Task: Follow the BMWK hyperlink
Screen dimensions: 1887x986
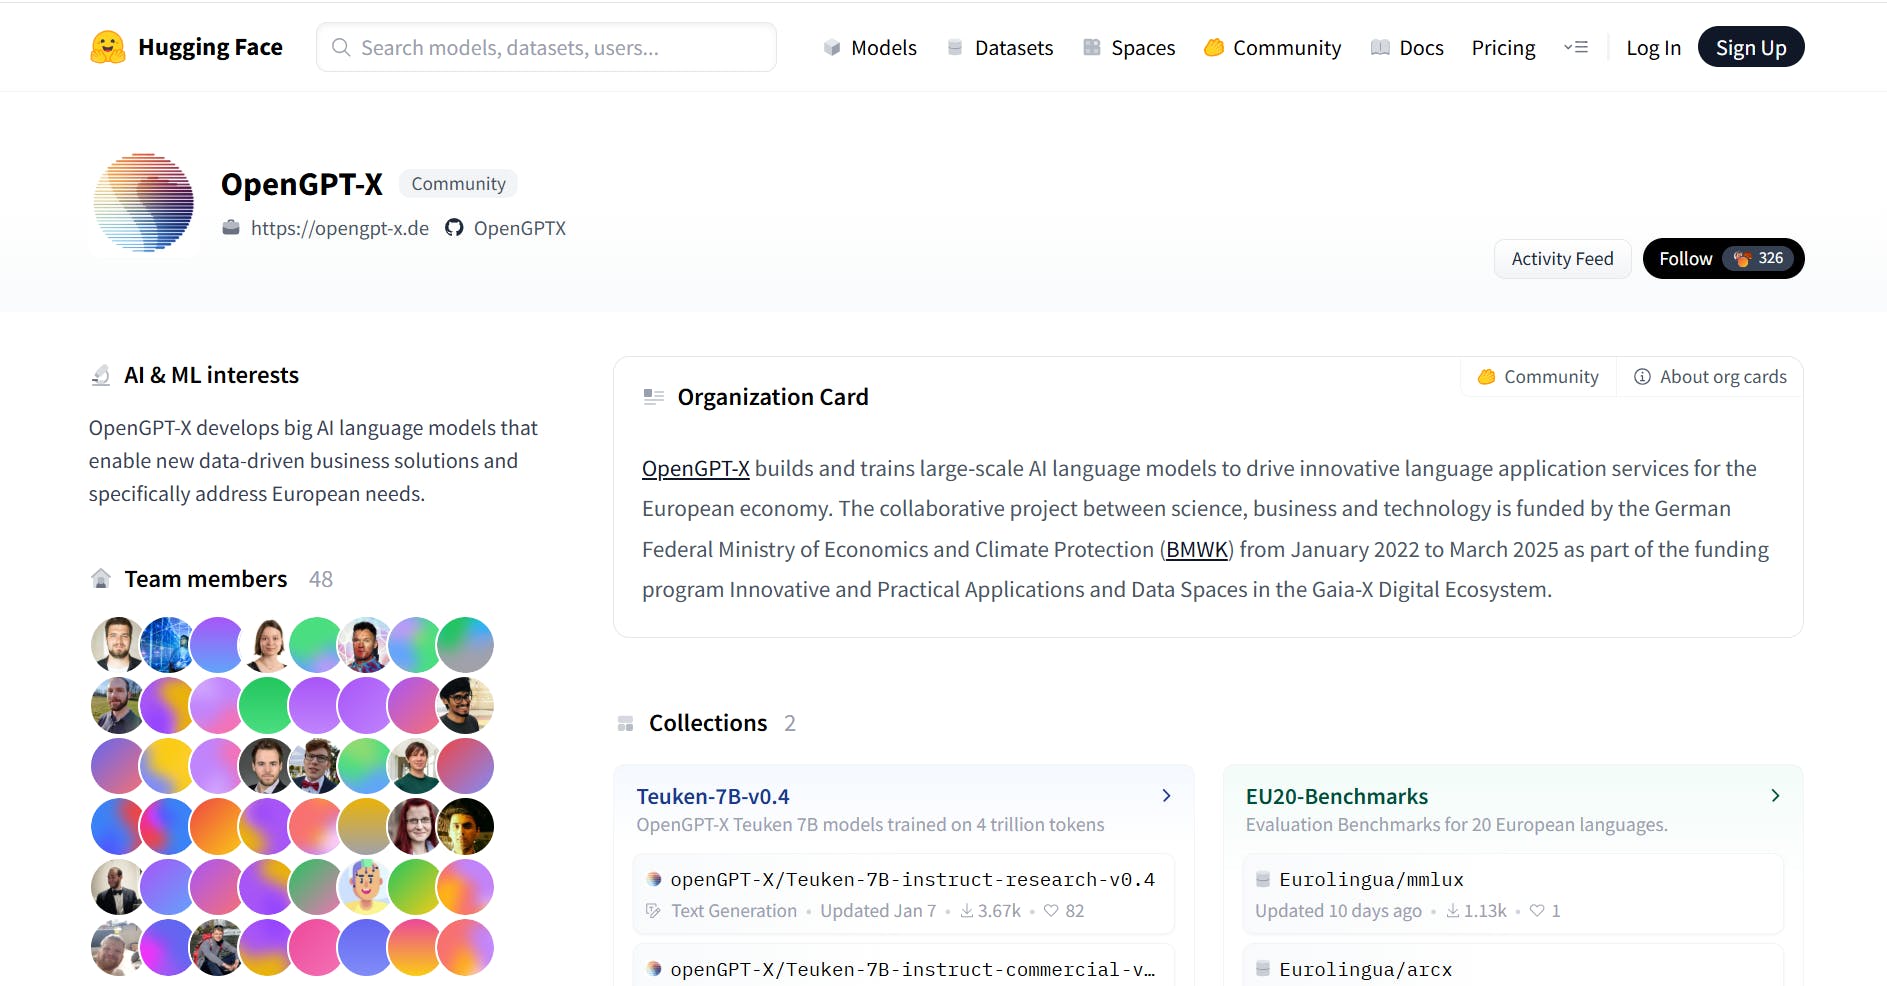Action: tap(1196, 550)
